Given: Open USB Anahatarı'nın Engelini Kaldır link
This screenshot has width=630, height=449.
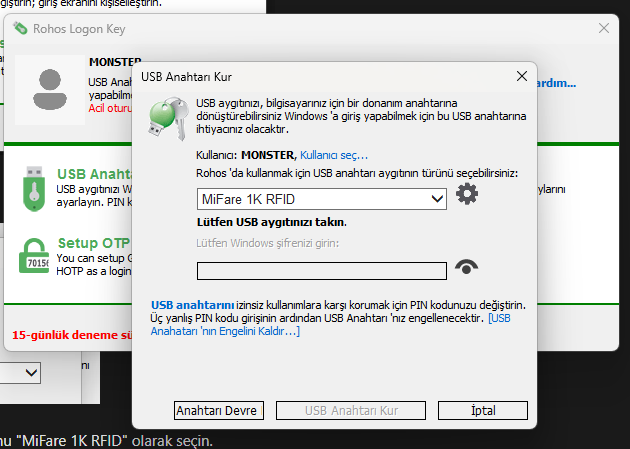Looking at the screenshot, I should pos(330,325).
